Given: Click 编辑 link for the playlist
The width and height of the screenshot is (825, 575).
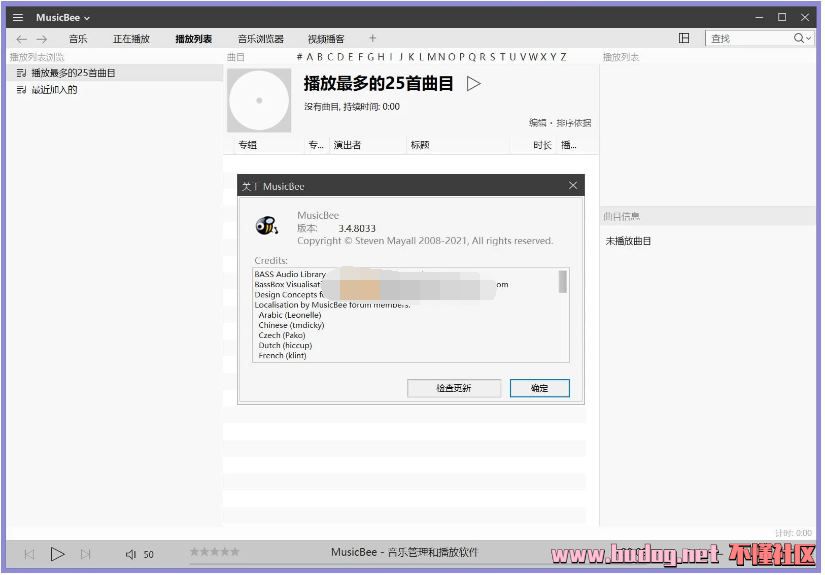Looking at the screenshot, I should (537, 123).
